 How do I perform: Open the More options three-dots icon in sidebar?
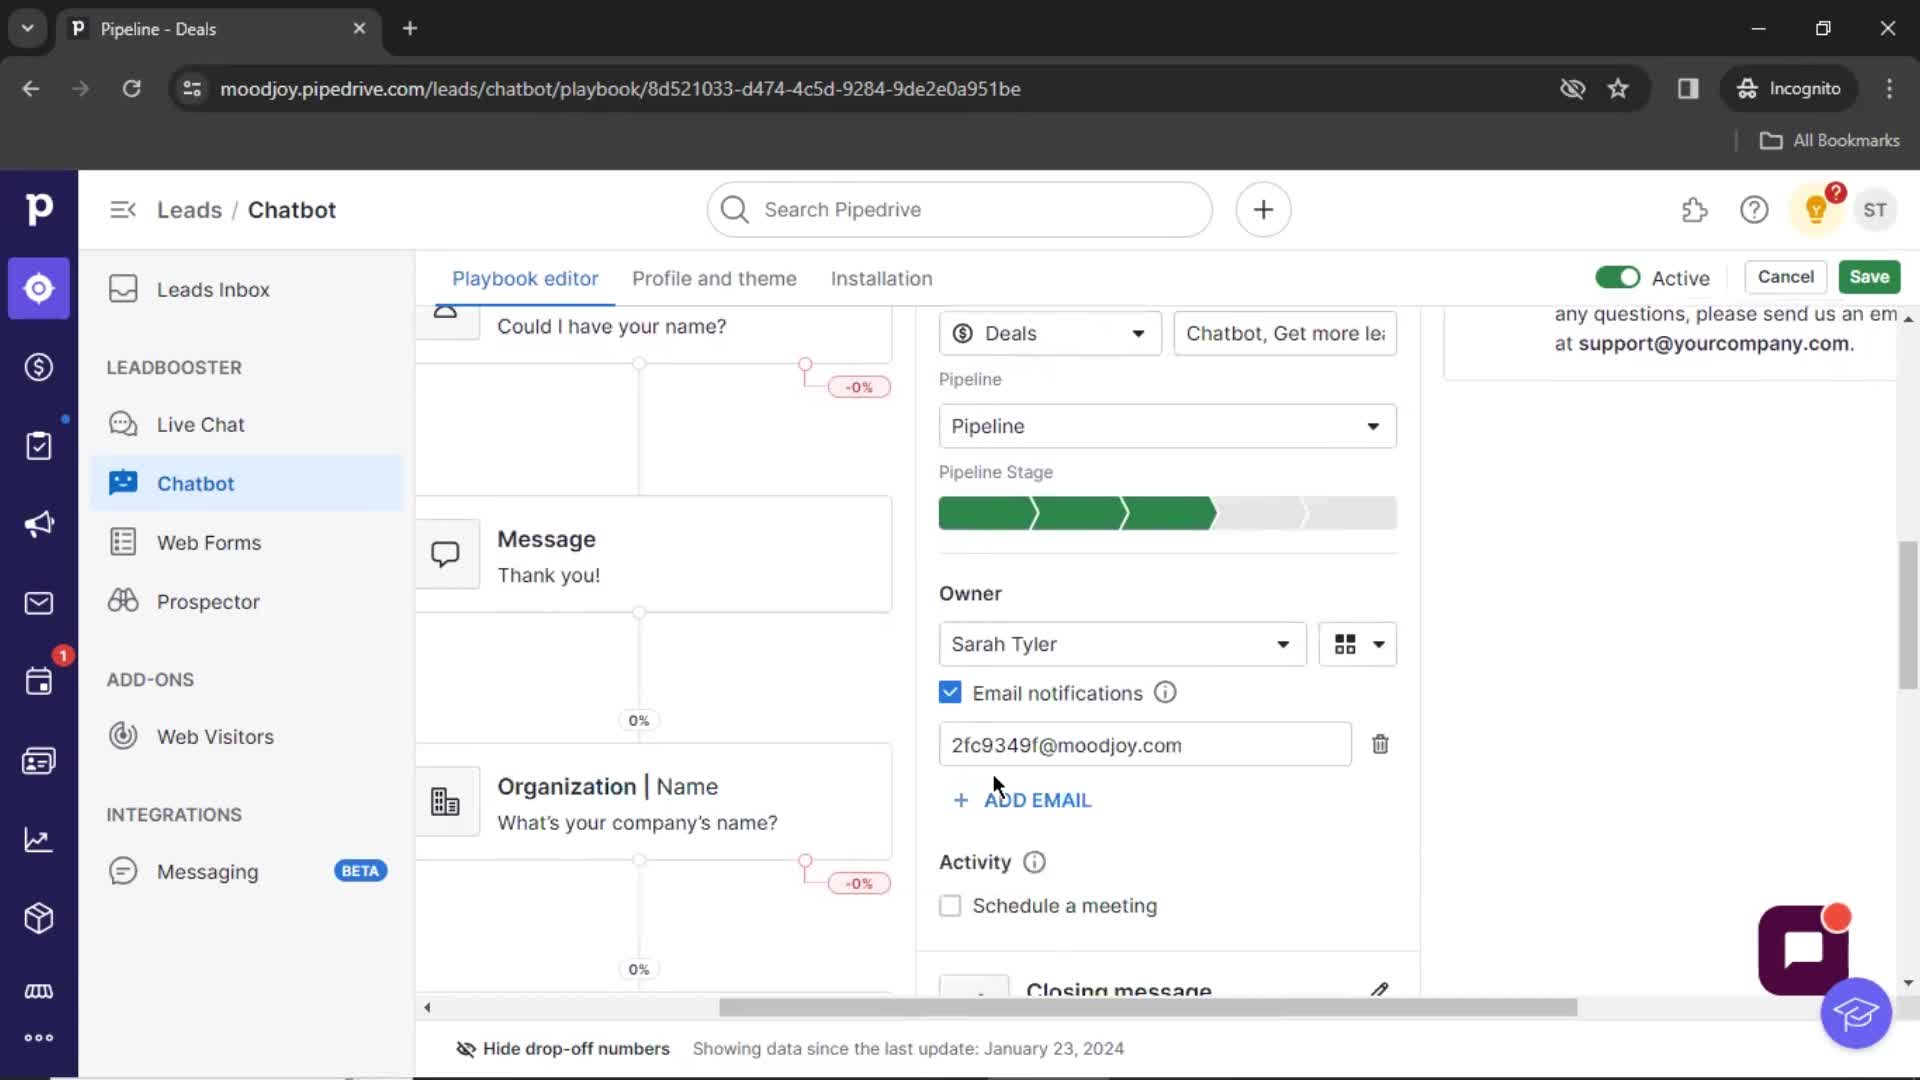click(x=38, y=1037)
